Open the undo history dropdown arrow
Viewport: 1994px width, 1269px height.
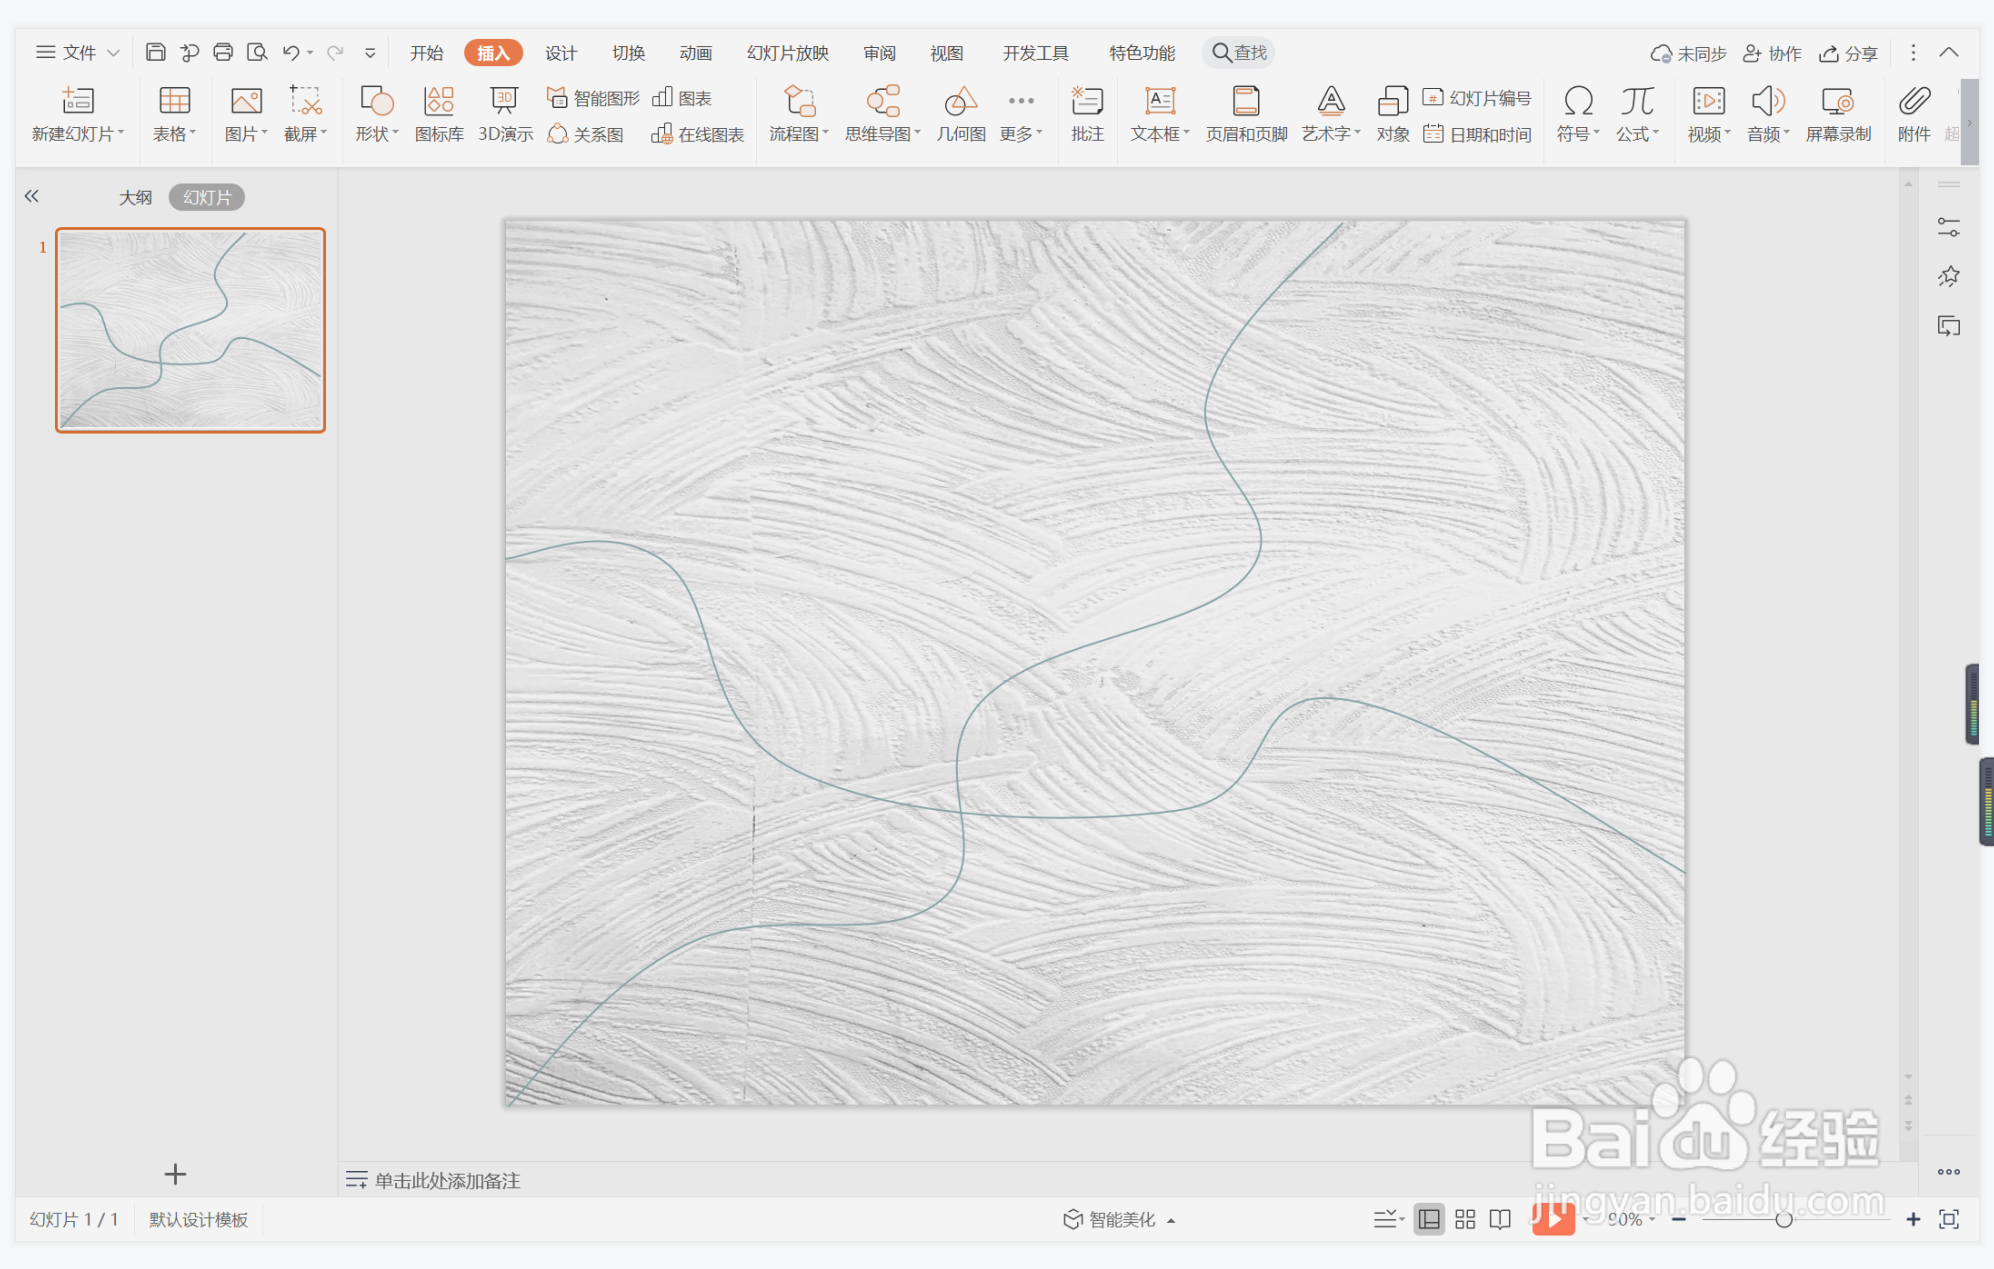click(310, 53)
